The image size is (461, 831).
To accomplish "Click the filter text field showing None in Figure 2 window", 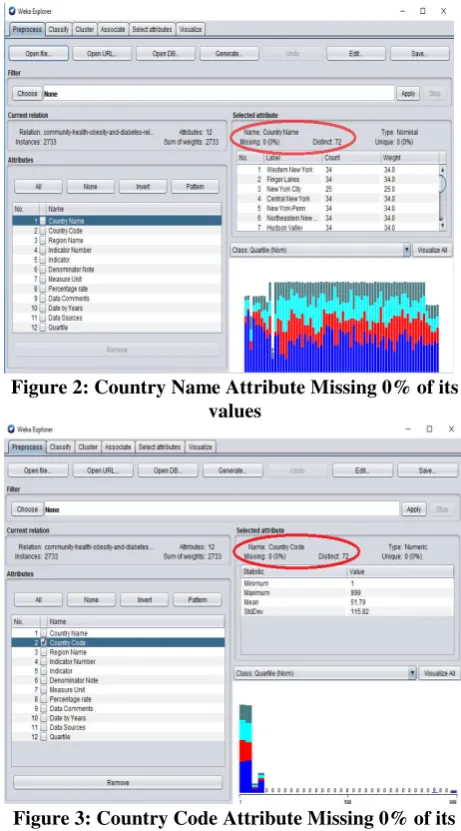I will click(x=219, y=93).
